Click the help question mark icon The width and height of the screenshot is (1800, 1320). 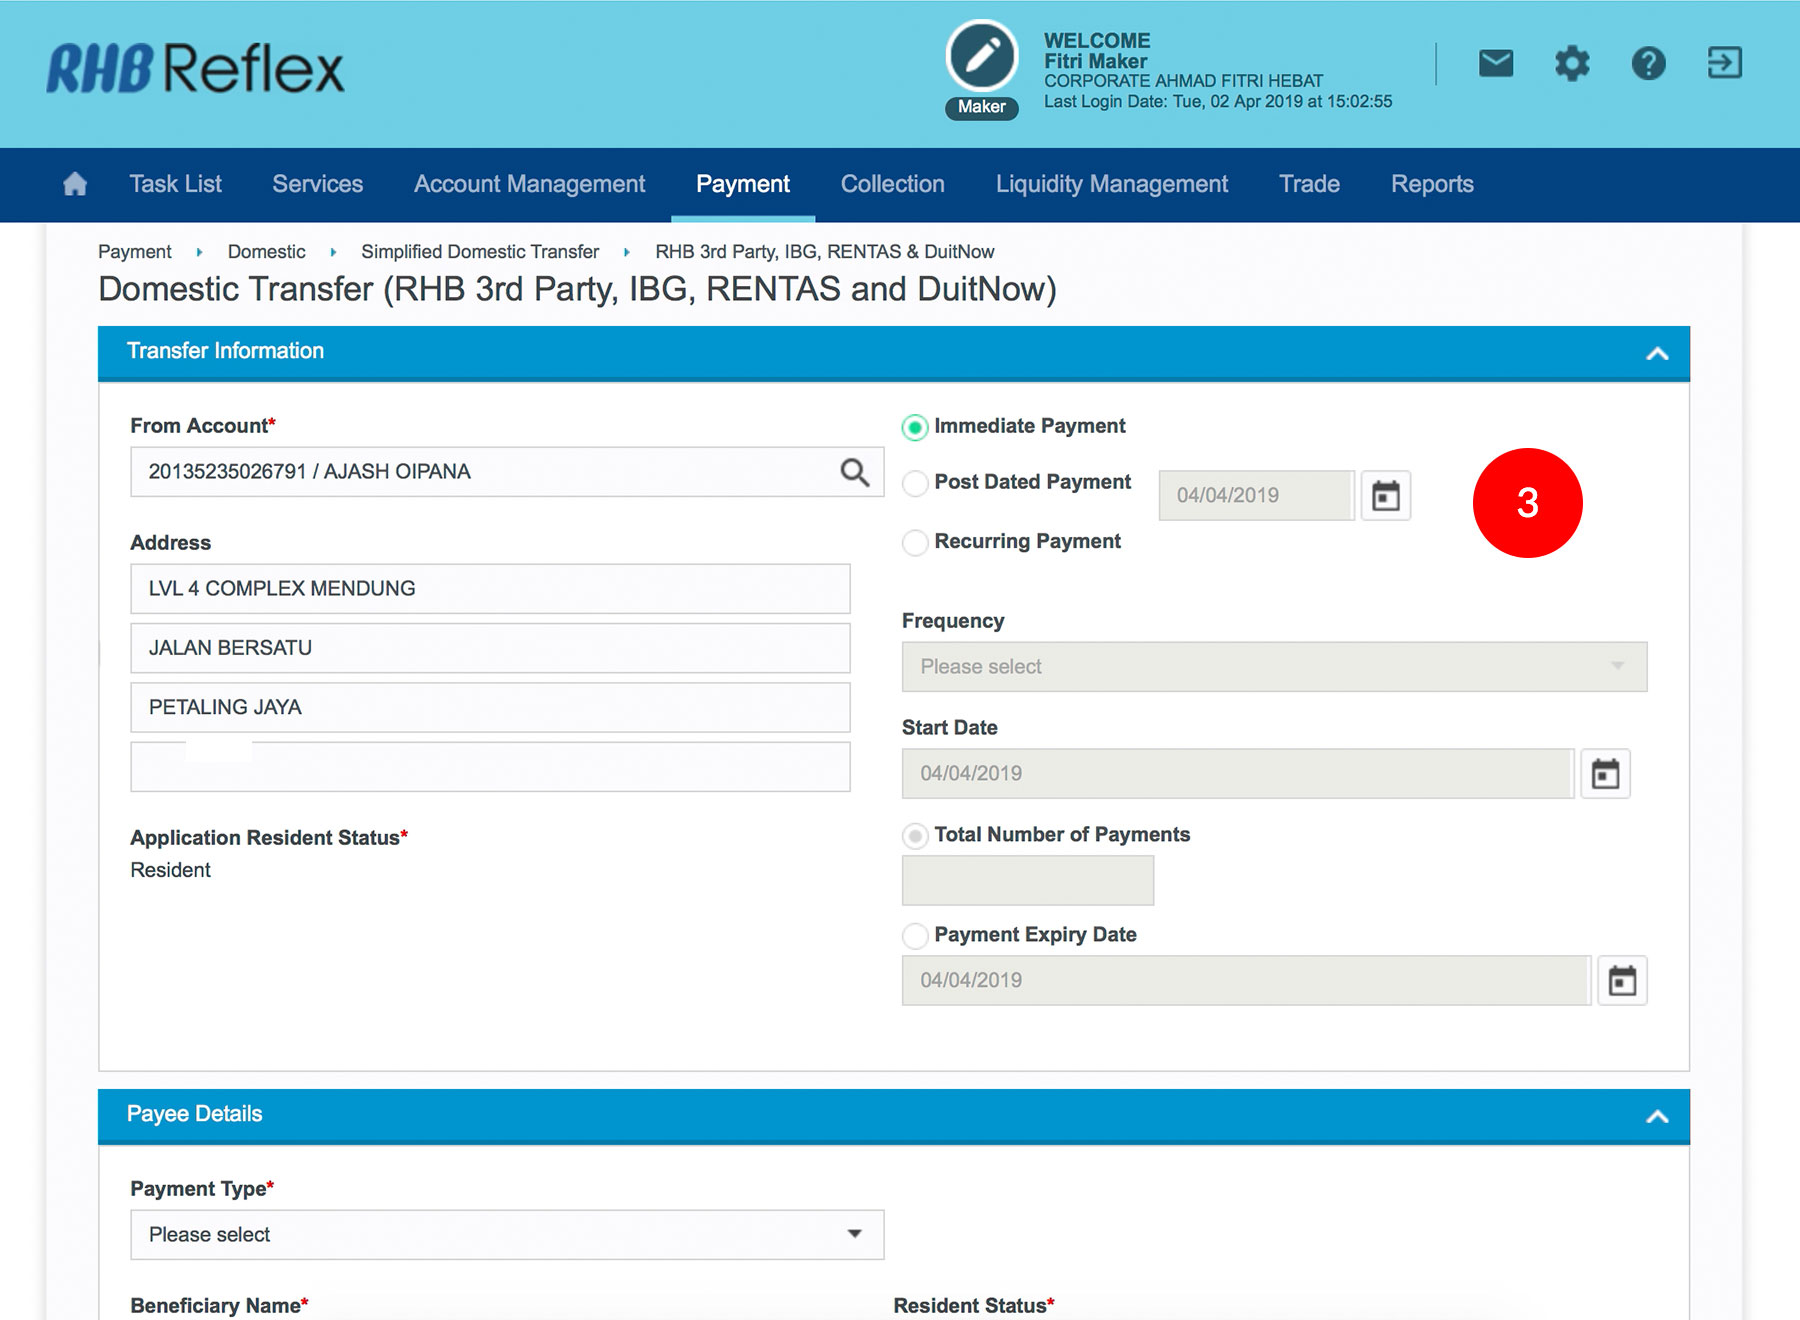pos(1648,64)
